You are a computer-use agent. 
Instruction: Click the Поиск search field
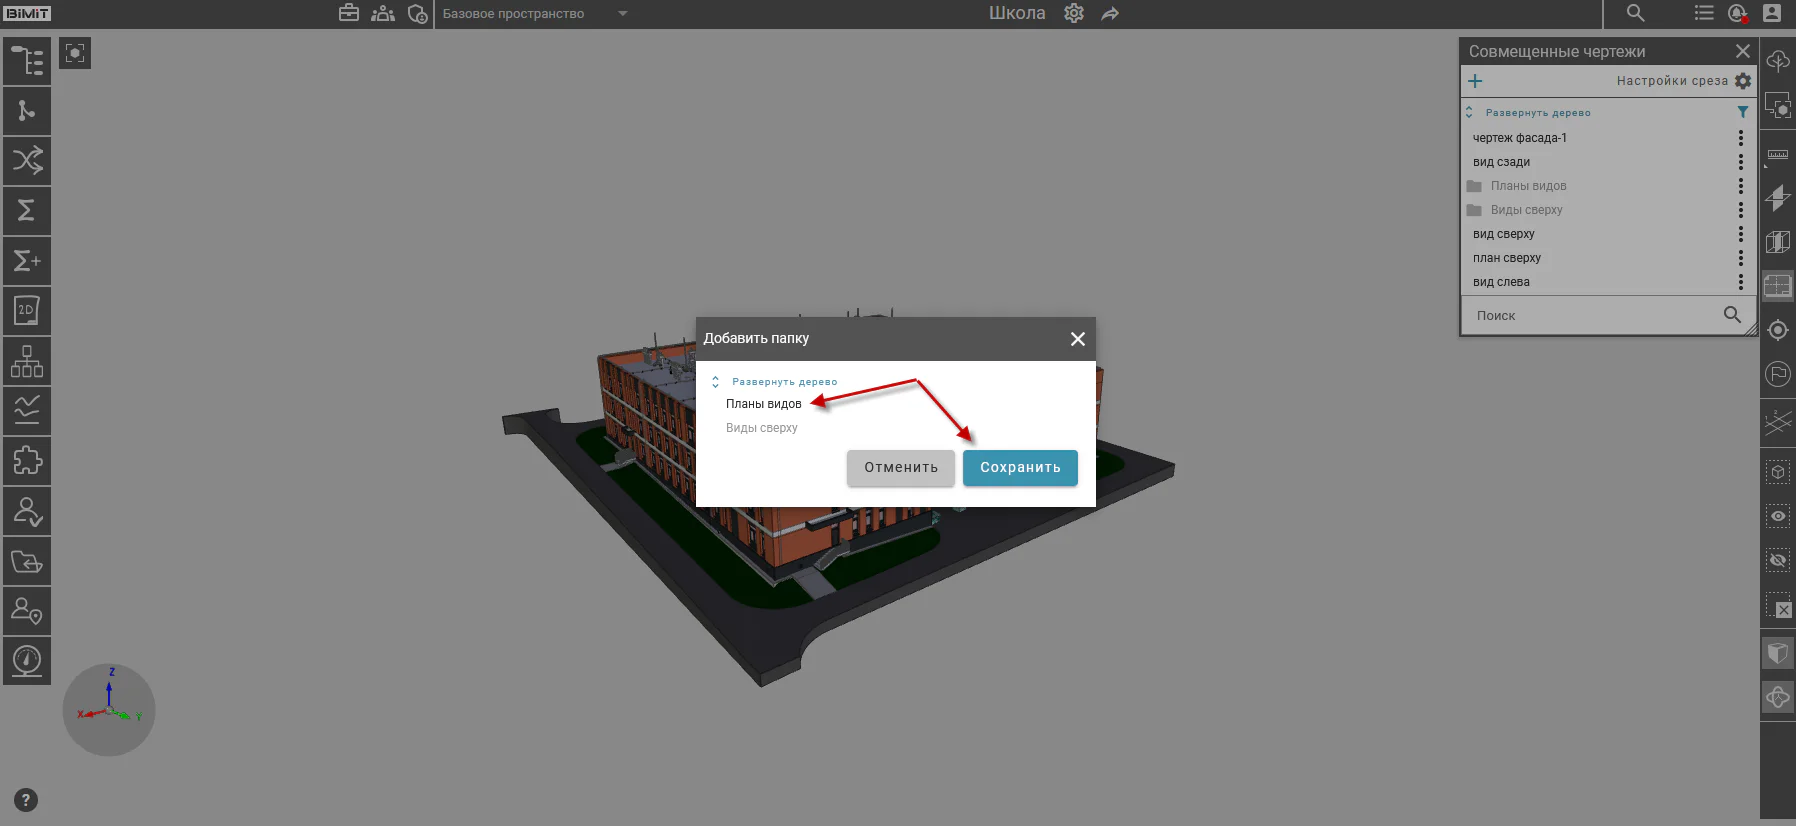click(1594, 315)
